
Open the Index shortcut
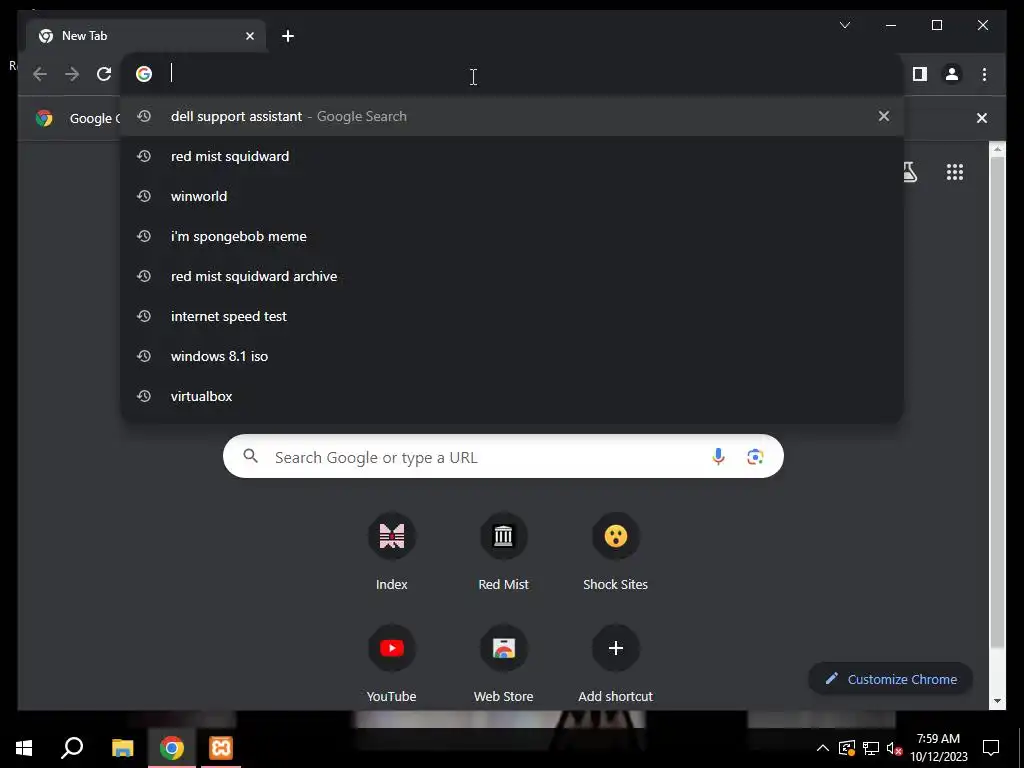point(391,552)
